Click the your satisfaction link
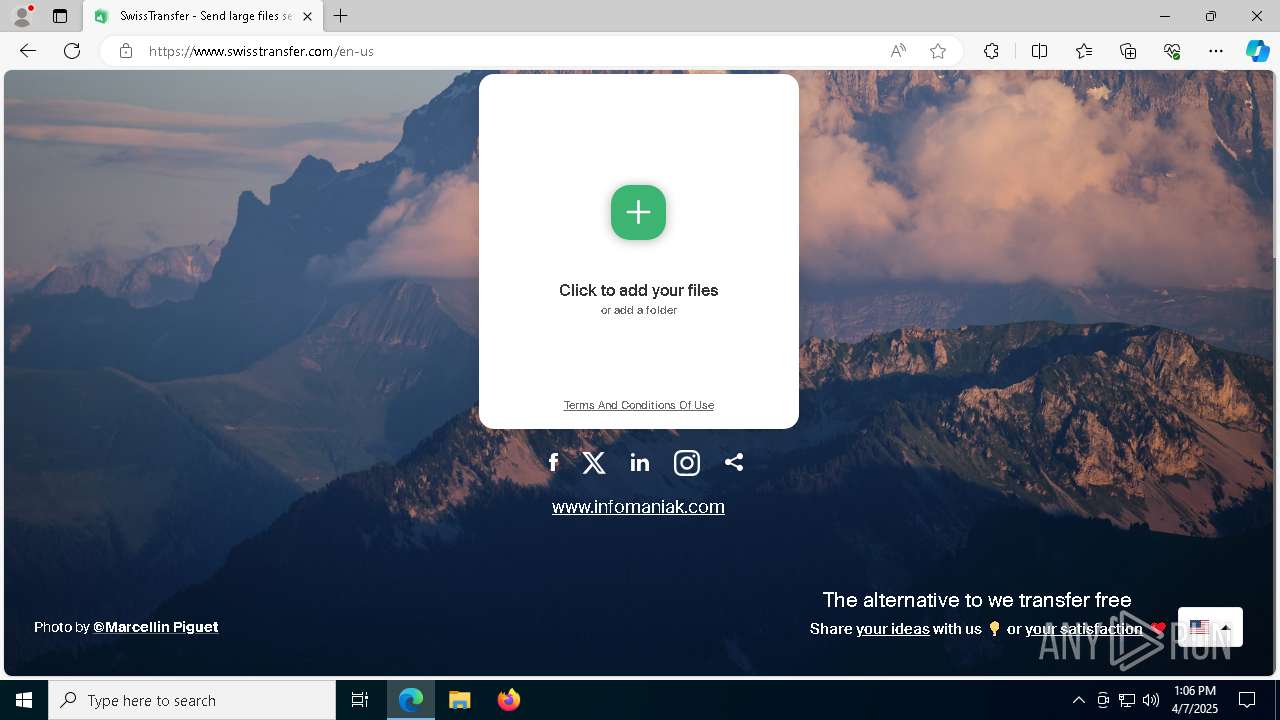Viewport: 1280px width, 720px height. 1084,629
